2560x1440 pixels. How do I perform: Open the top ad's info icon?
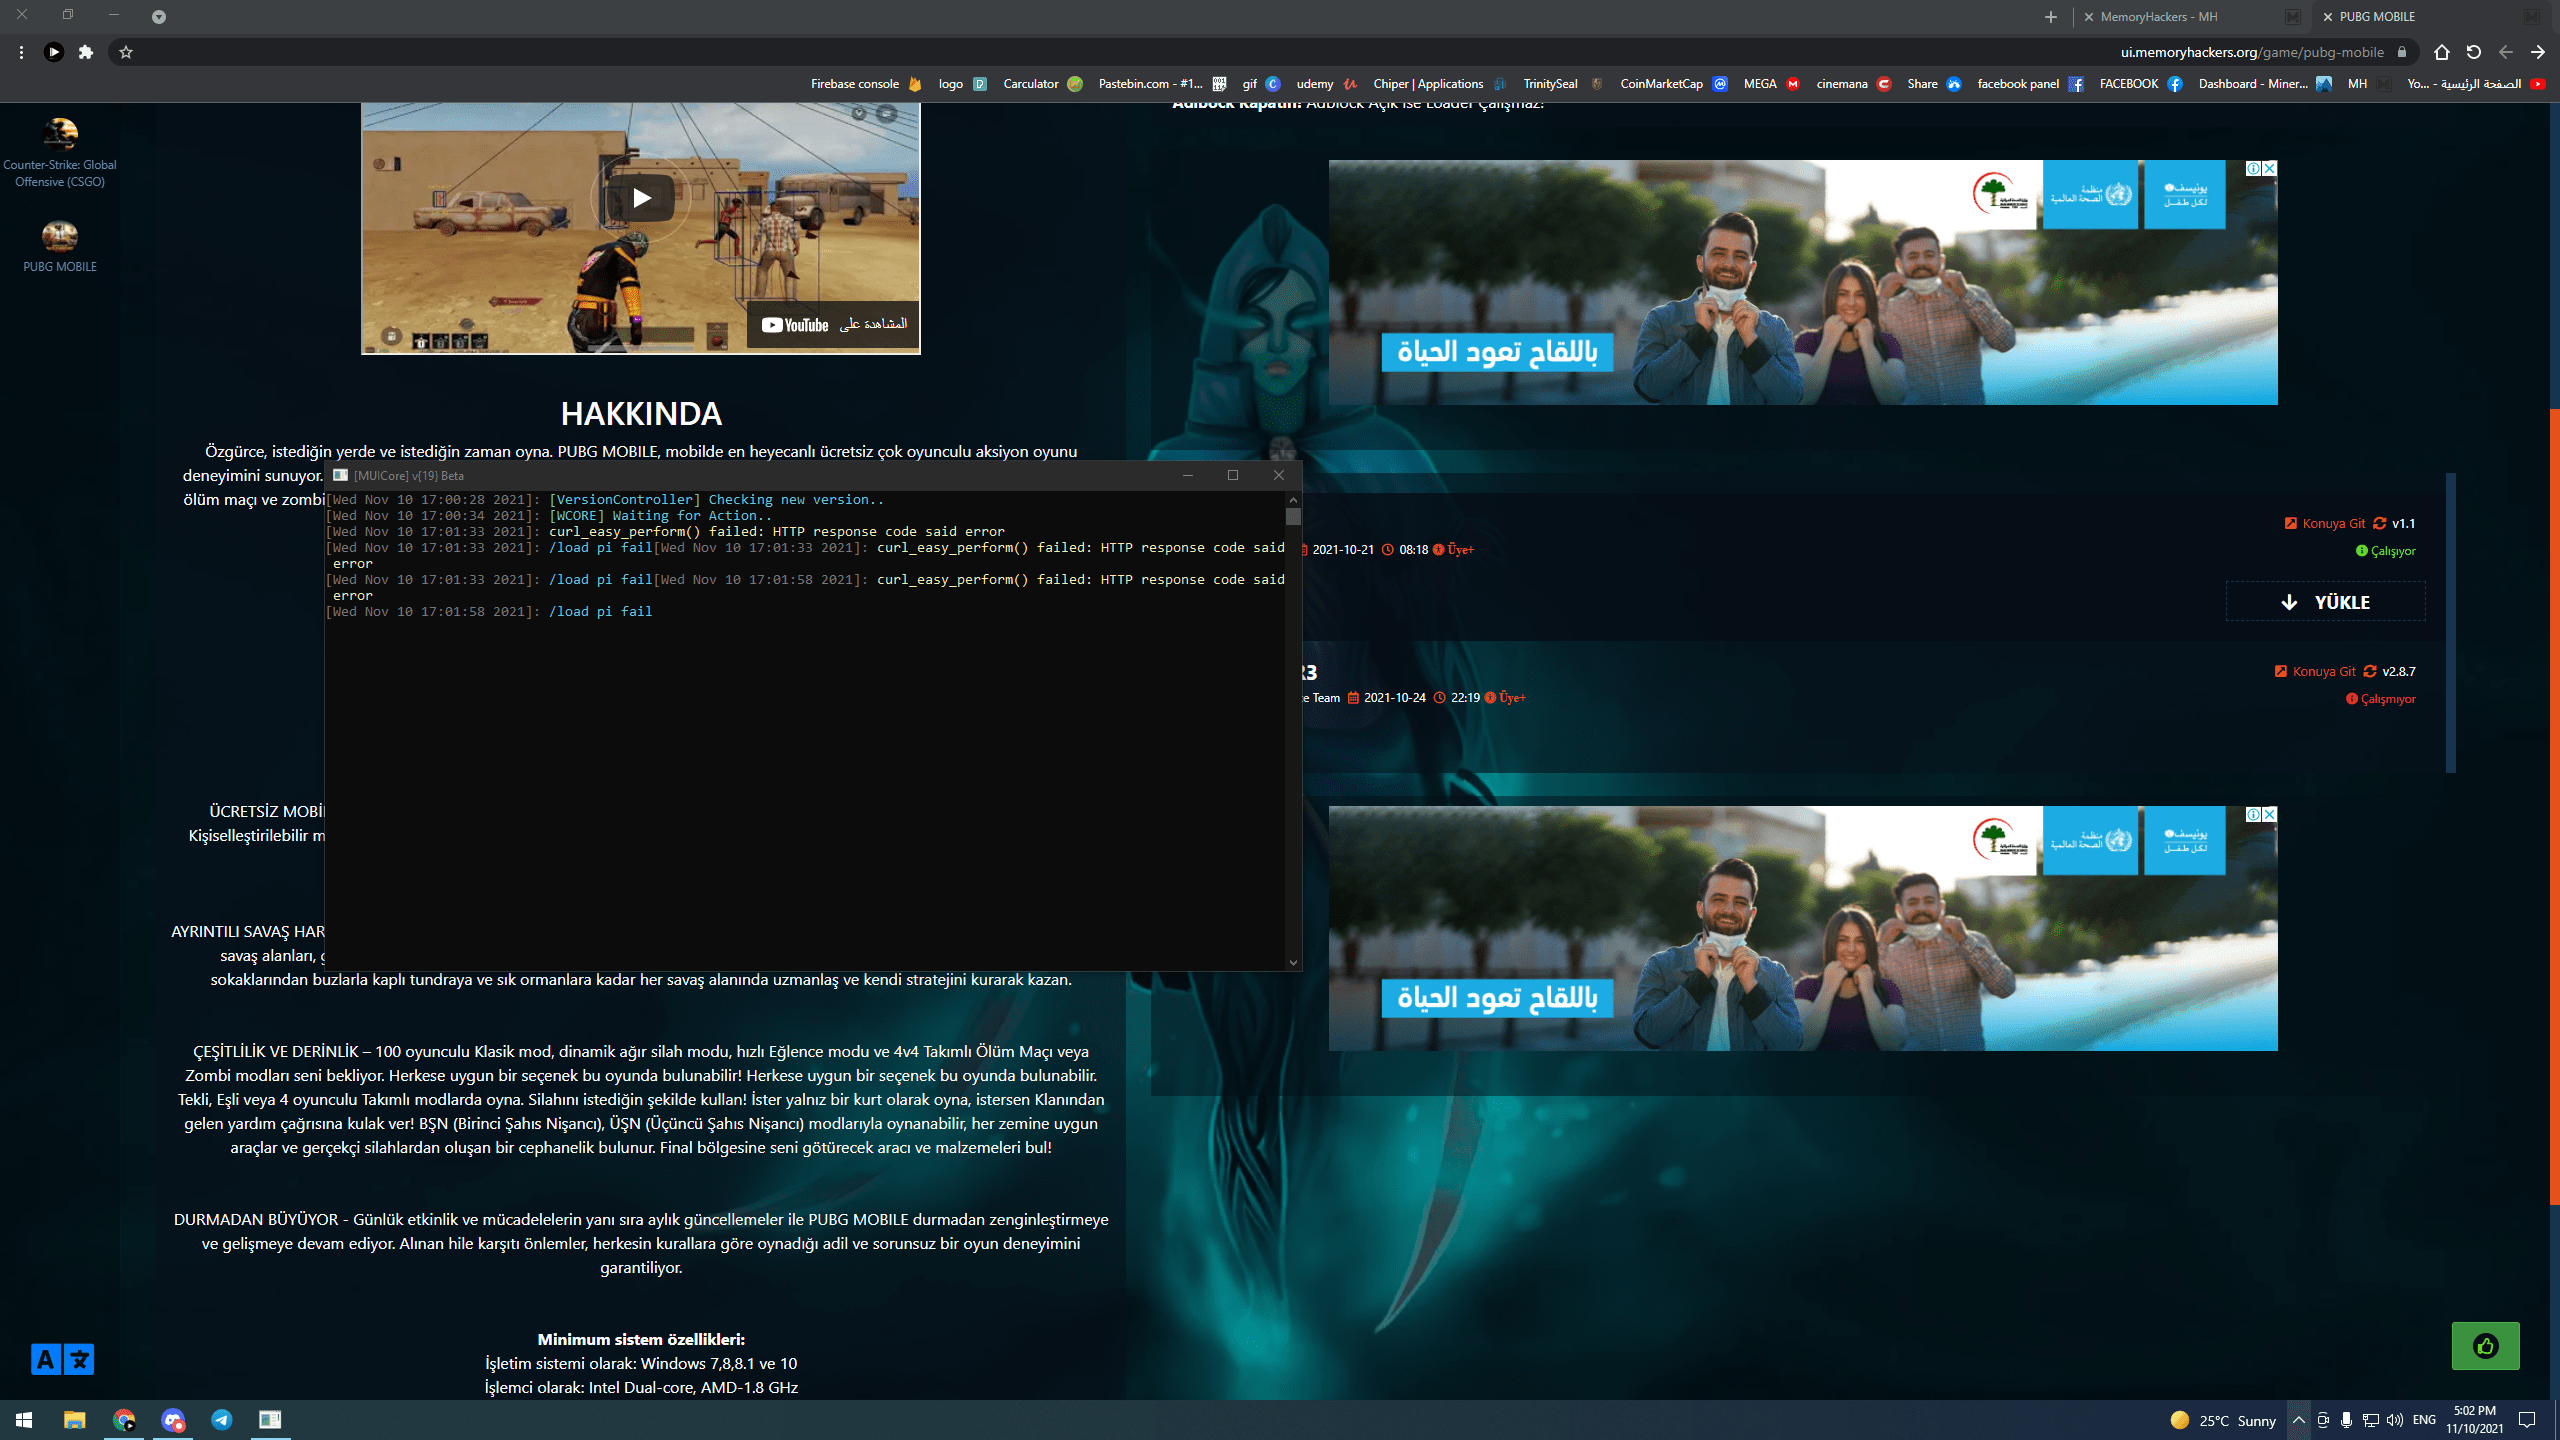2254,169
